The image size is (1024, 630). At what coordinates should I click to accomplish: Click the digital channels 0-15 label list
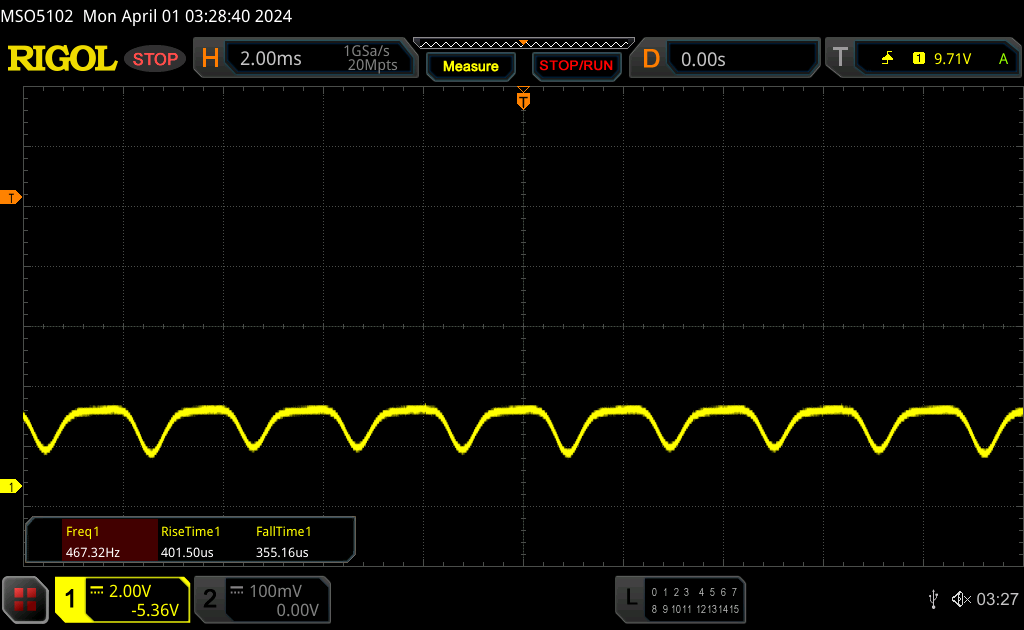695,601
